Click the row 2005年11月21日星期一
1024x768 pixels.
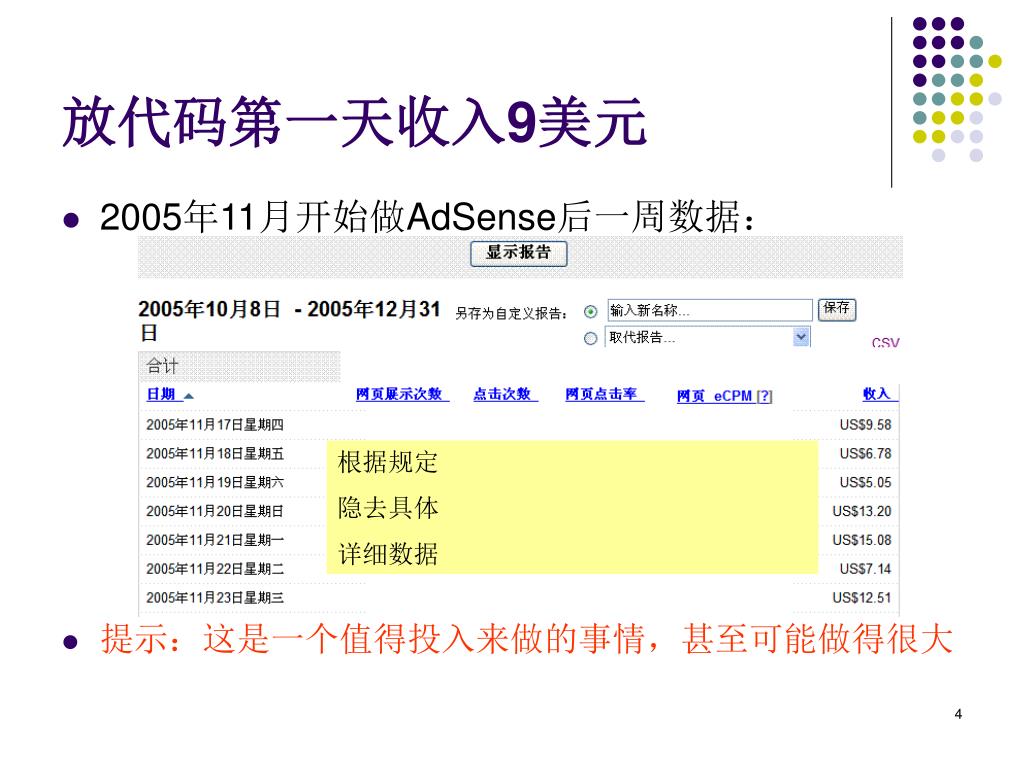[x=519, y=539]
